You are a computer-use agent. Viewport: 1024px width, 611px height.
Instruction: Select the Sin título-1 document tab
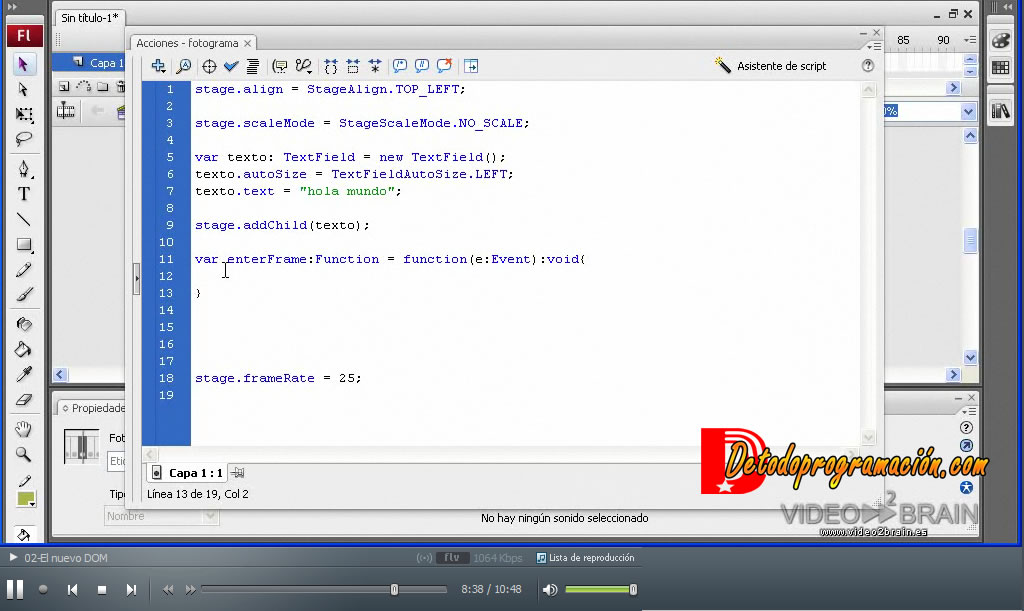(x=90, y=17)
